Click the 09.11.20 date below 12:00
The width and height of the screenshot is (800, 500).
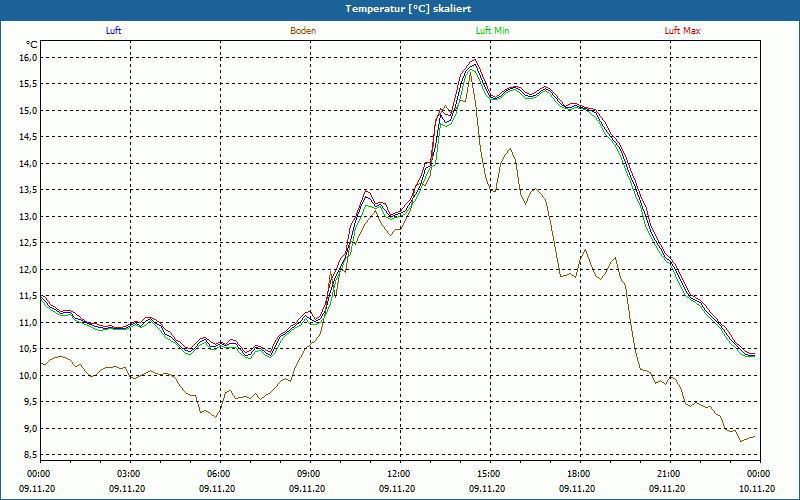point(397,488)
